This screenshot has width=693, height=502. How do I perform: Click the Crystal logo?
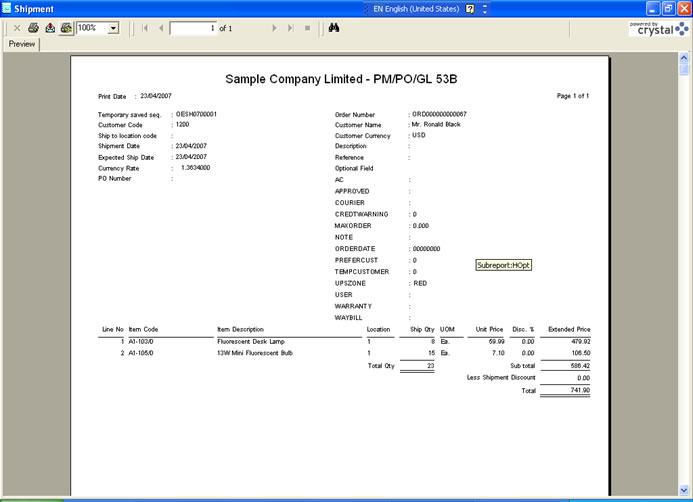point(659,29)
